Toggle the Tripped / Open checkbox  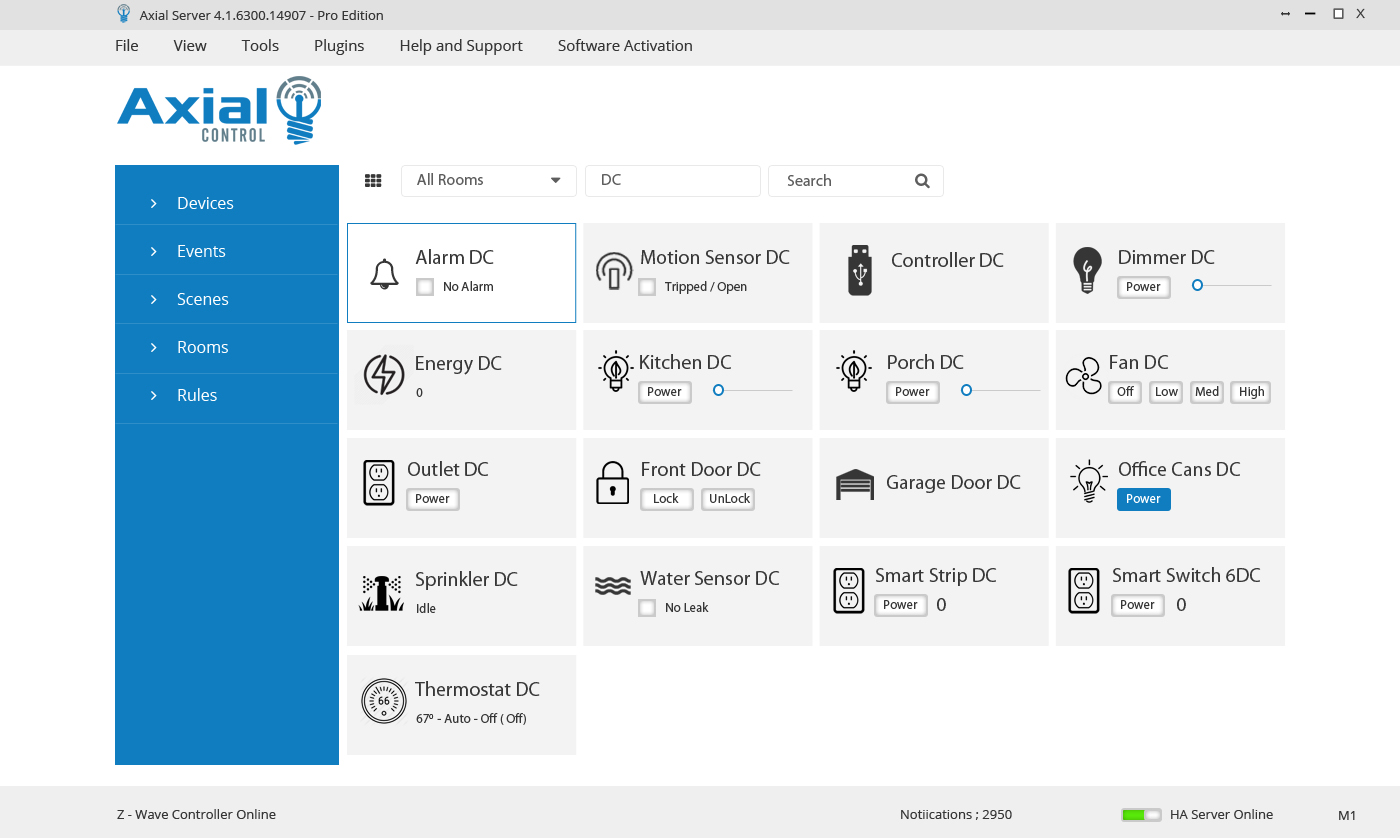(x=647, y=287)
